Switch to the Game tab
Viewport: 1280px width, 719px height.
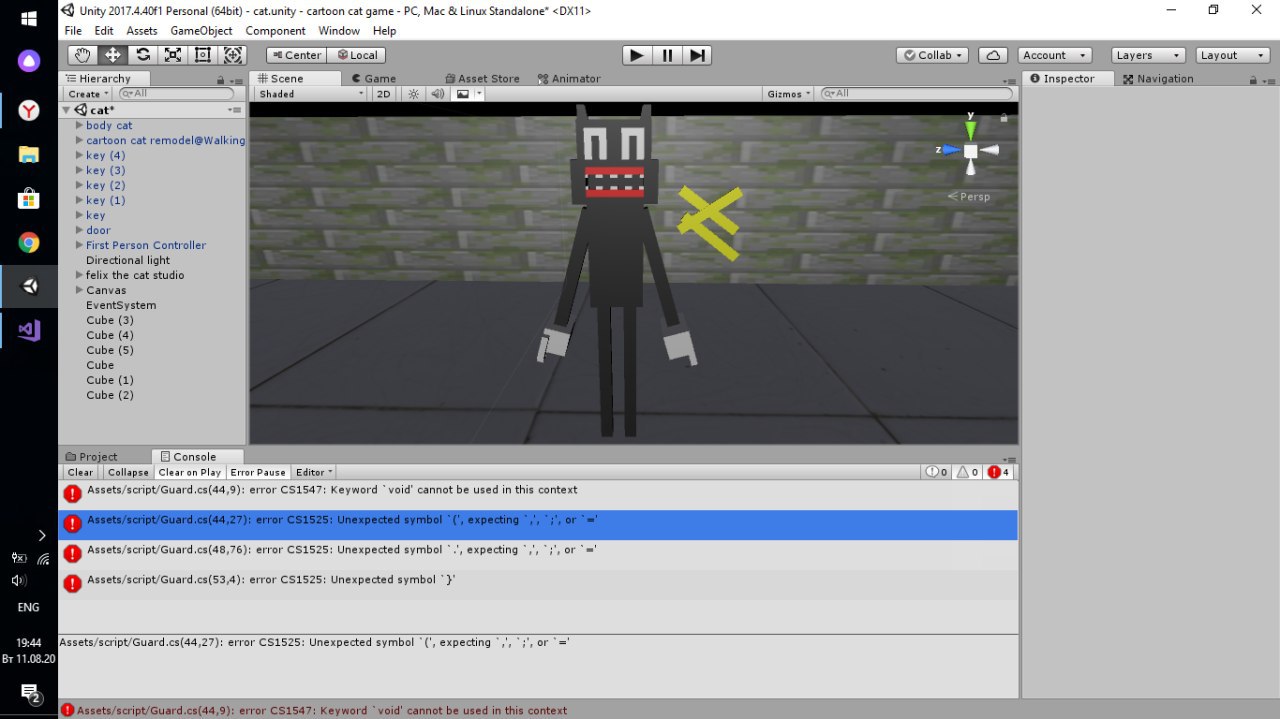(373, 79)
